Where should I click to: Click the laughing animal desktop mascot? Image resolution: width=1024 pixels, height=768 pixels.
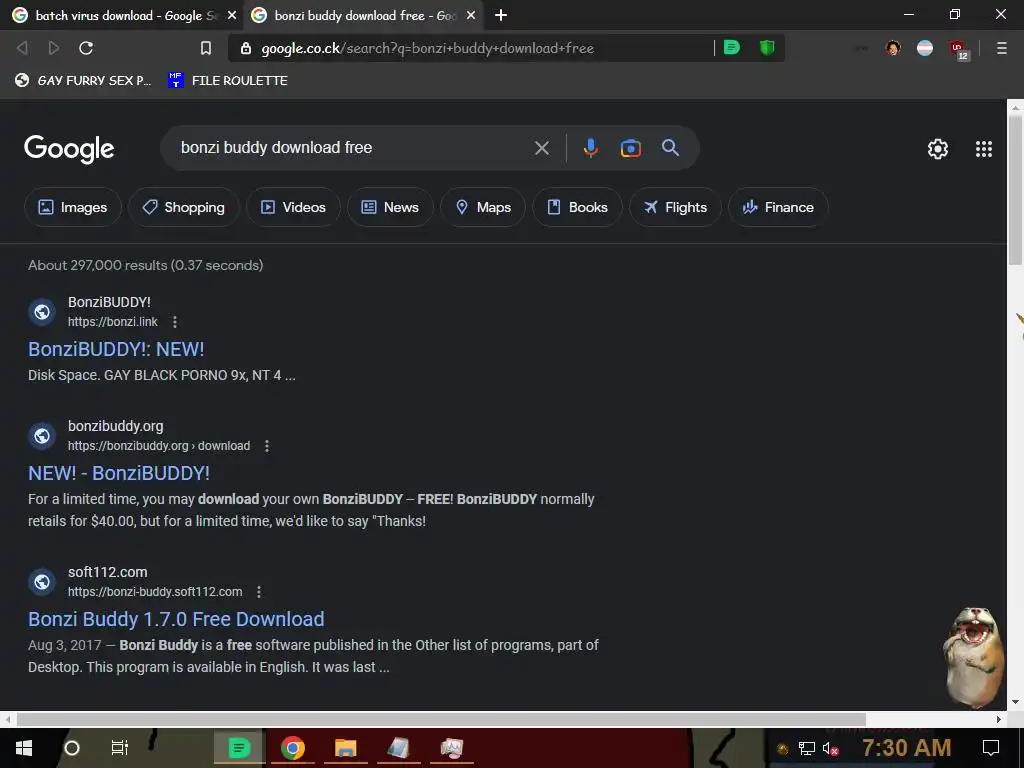point(974,656)
